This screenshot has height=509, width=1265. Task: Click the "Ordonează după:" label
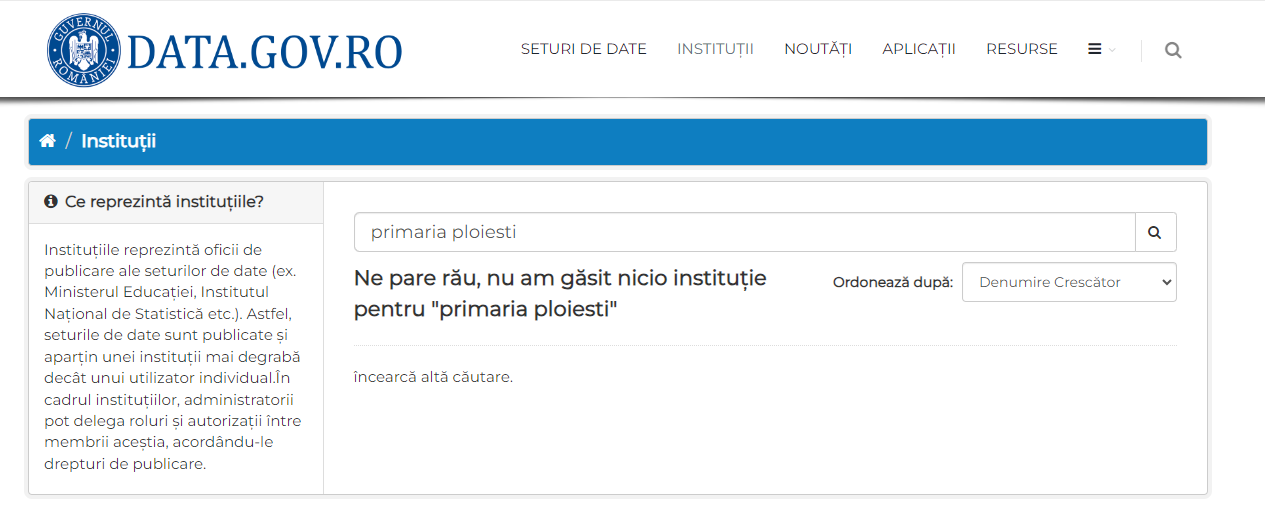point(893,283)
